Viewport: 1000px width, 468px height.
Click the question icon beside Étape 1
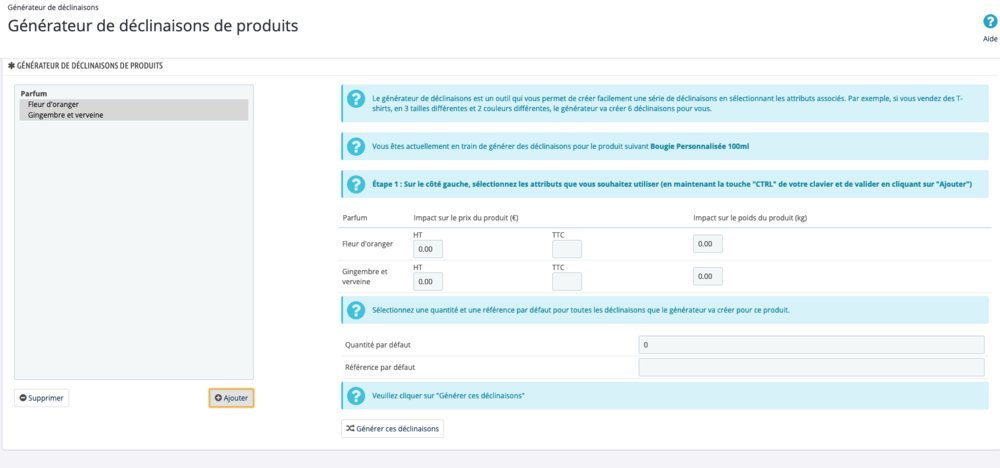[355, 185]
